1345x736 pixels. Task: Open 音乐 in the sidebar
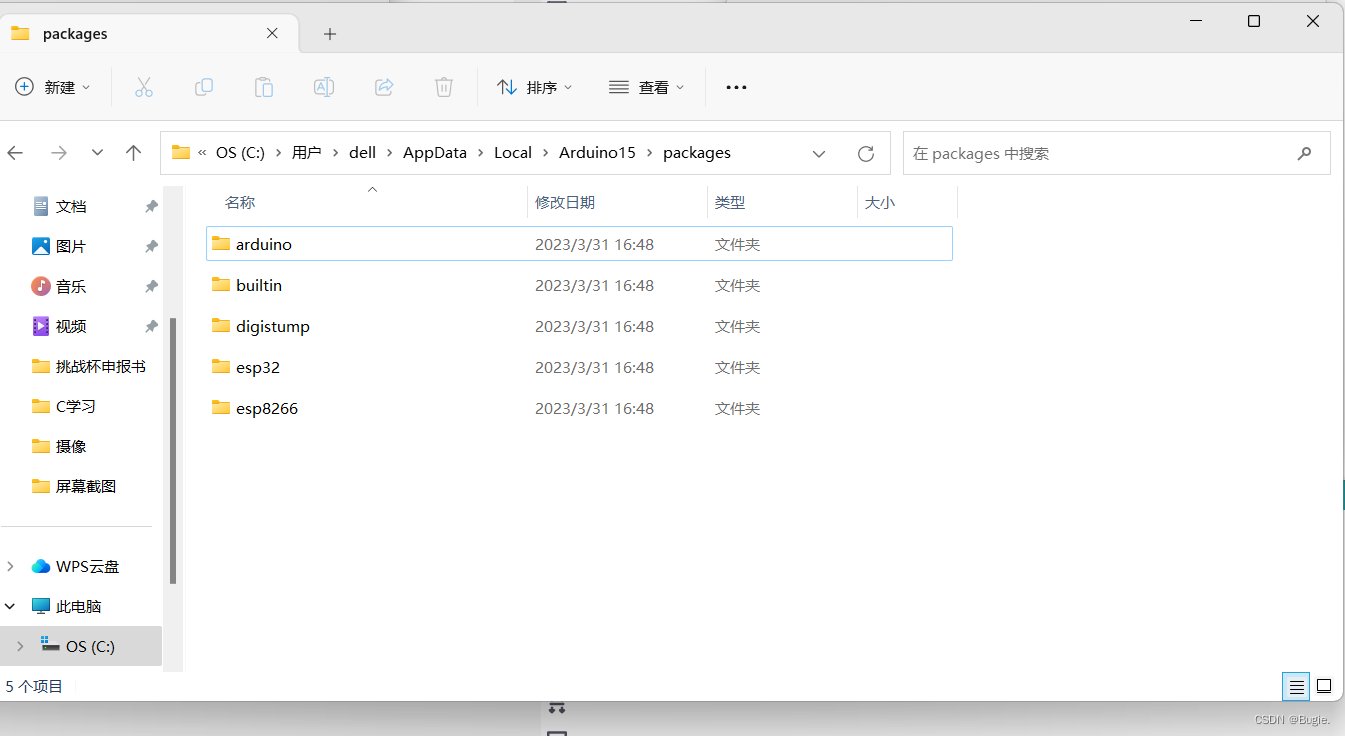tap(71, 286)
